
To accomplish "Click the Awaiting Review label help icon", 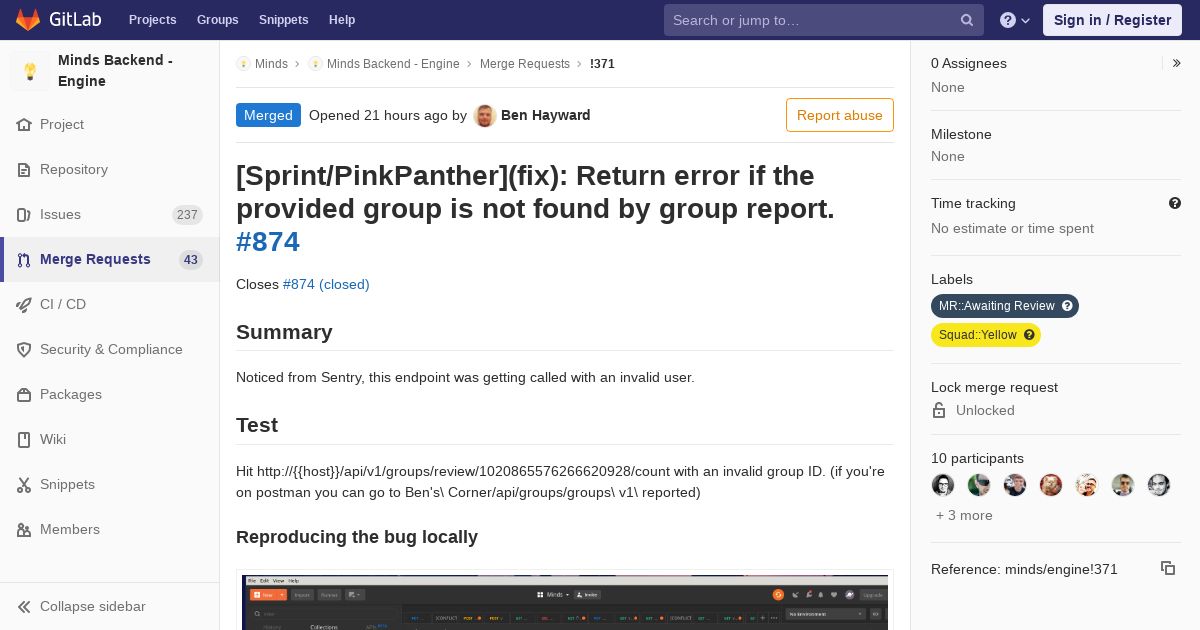I will click(x=1067, y=306).
